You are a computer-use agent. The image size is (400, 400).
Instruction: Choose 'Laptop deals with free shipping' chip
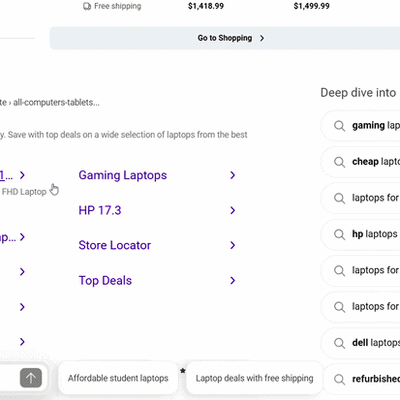[x=254, y=378]
